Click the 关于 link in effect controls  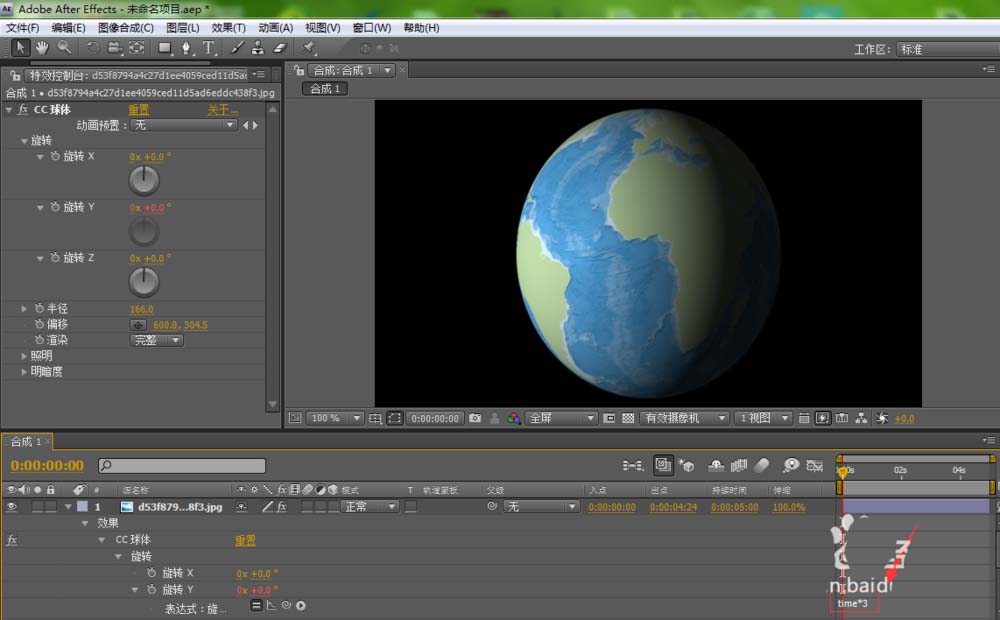(x=222, y=110)
